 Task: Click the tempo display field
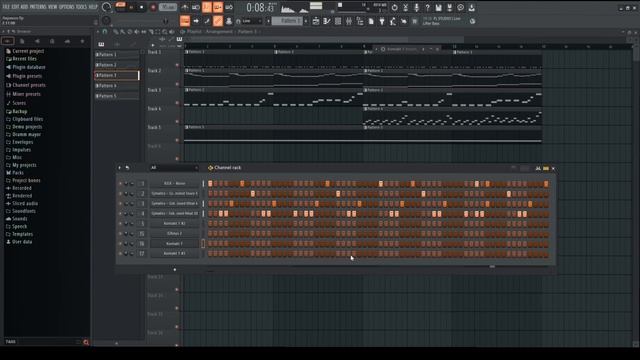(168, 7)
